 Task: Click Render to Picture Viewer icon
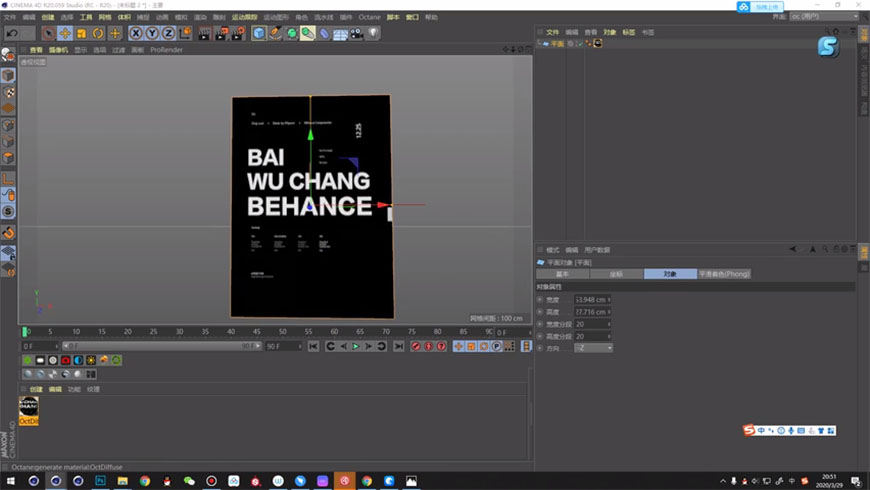[221, 33]
